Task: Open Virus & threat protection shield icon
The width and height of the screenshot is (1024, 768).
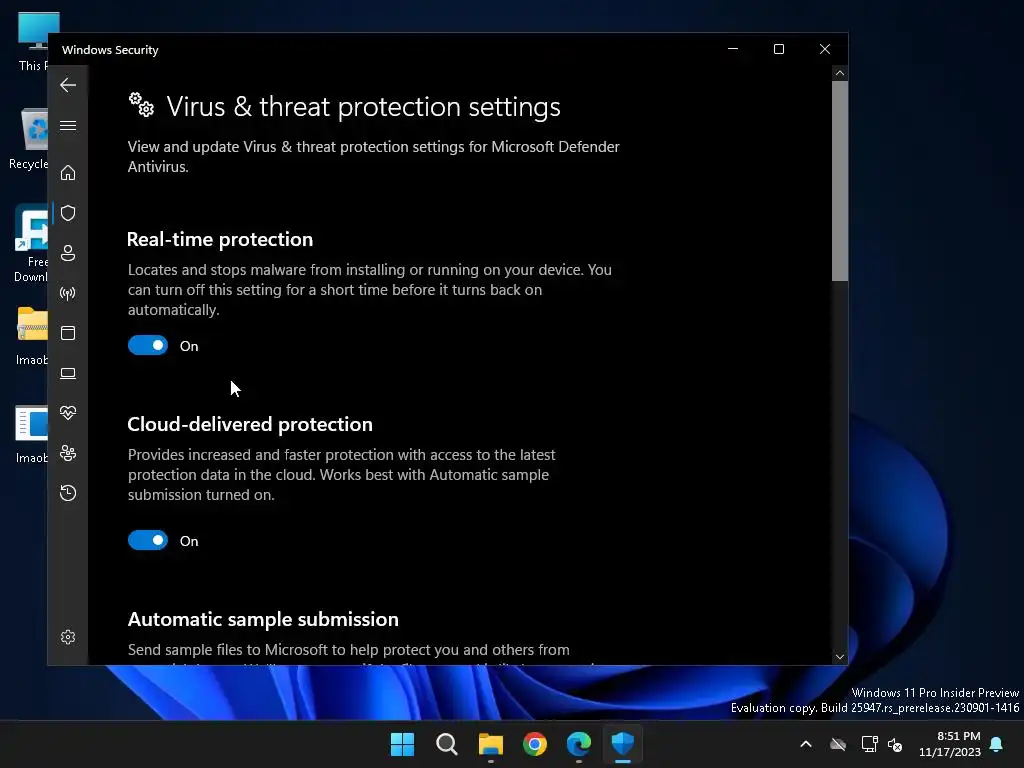Action: tap(68, 213)
